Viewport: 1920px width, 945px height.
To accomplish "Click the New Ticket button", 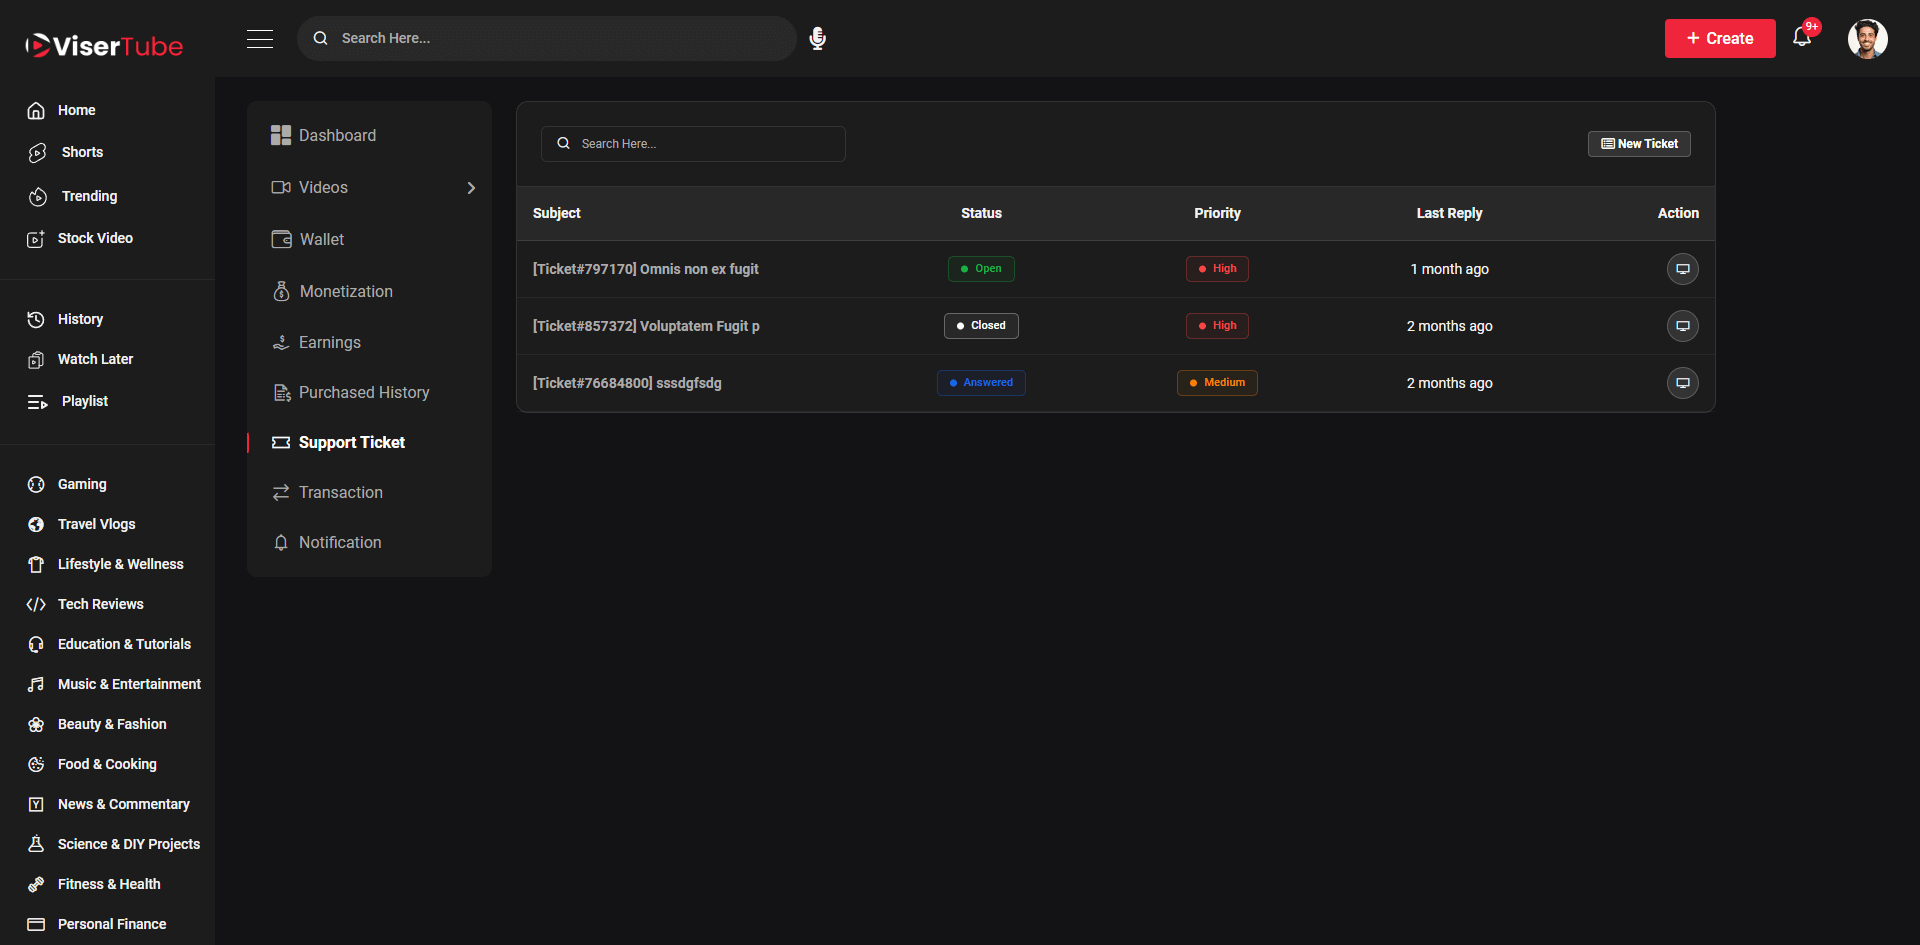I will click(x=1639, y=144).
